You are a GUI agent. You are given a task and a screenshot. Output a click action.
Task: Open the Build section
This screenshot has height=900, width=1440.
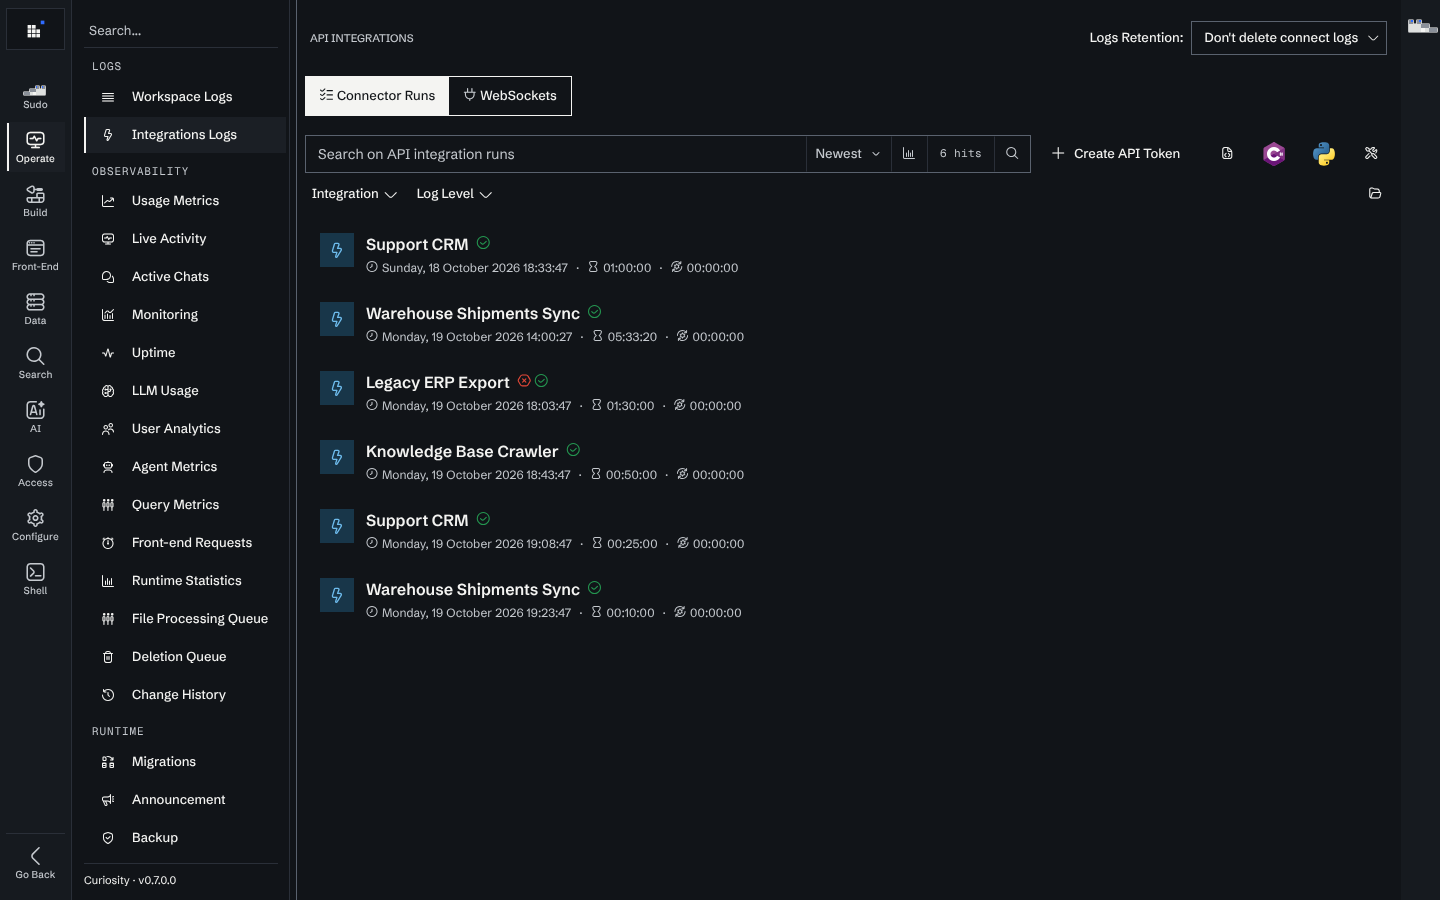click(35, 201)
